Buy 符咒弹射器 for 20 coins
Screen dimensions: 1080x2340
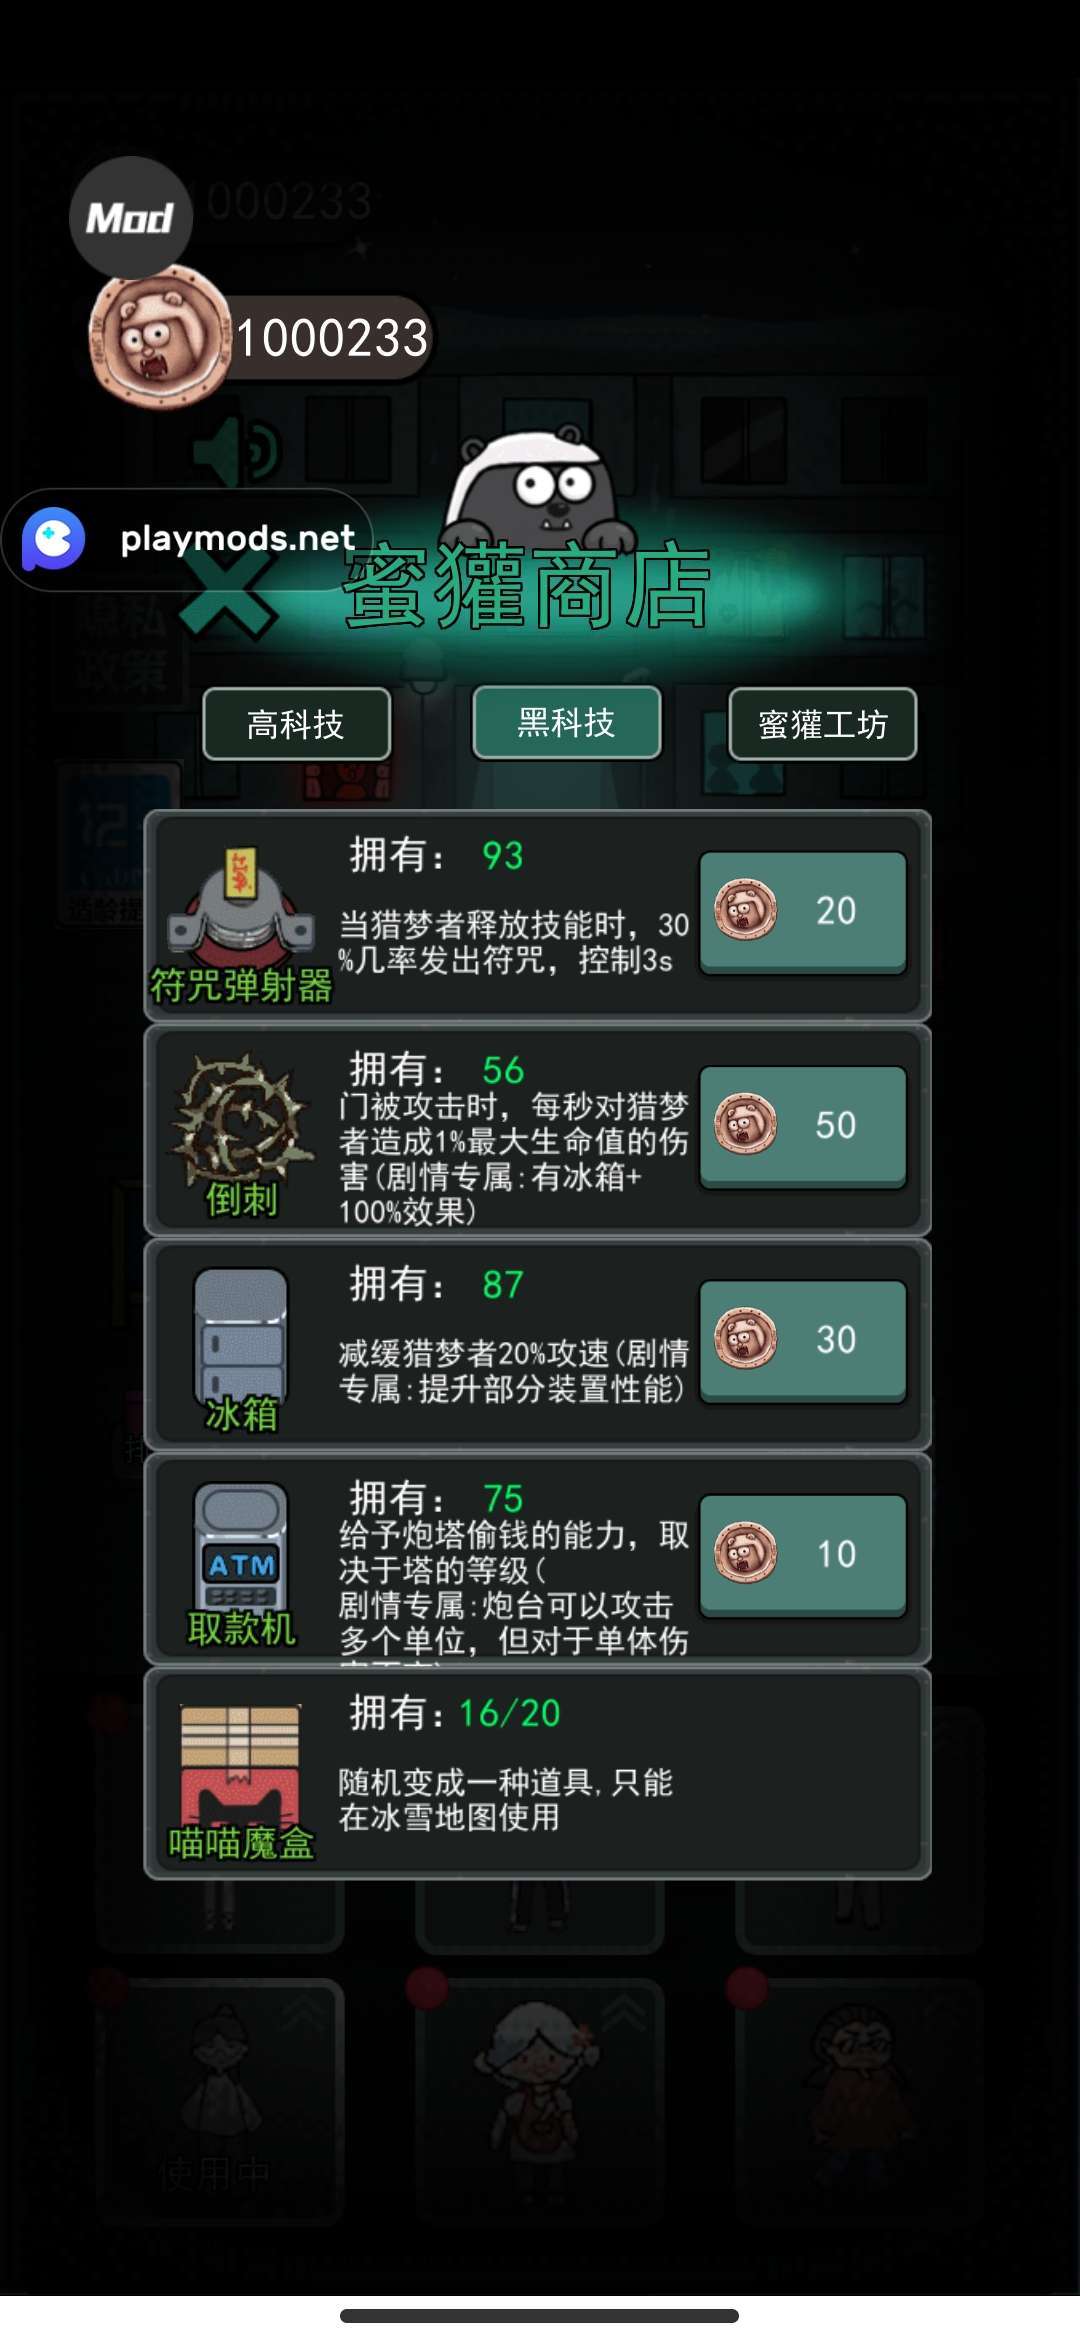pyautogui.click(x=803, y=912)
